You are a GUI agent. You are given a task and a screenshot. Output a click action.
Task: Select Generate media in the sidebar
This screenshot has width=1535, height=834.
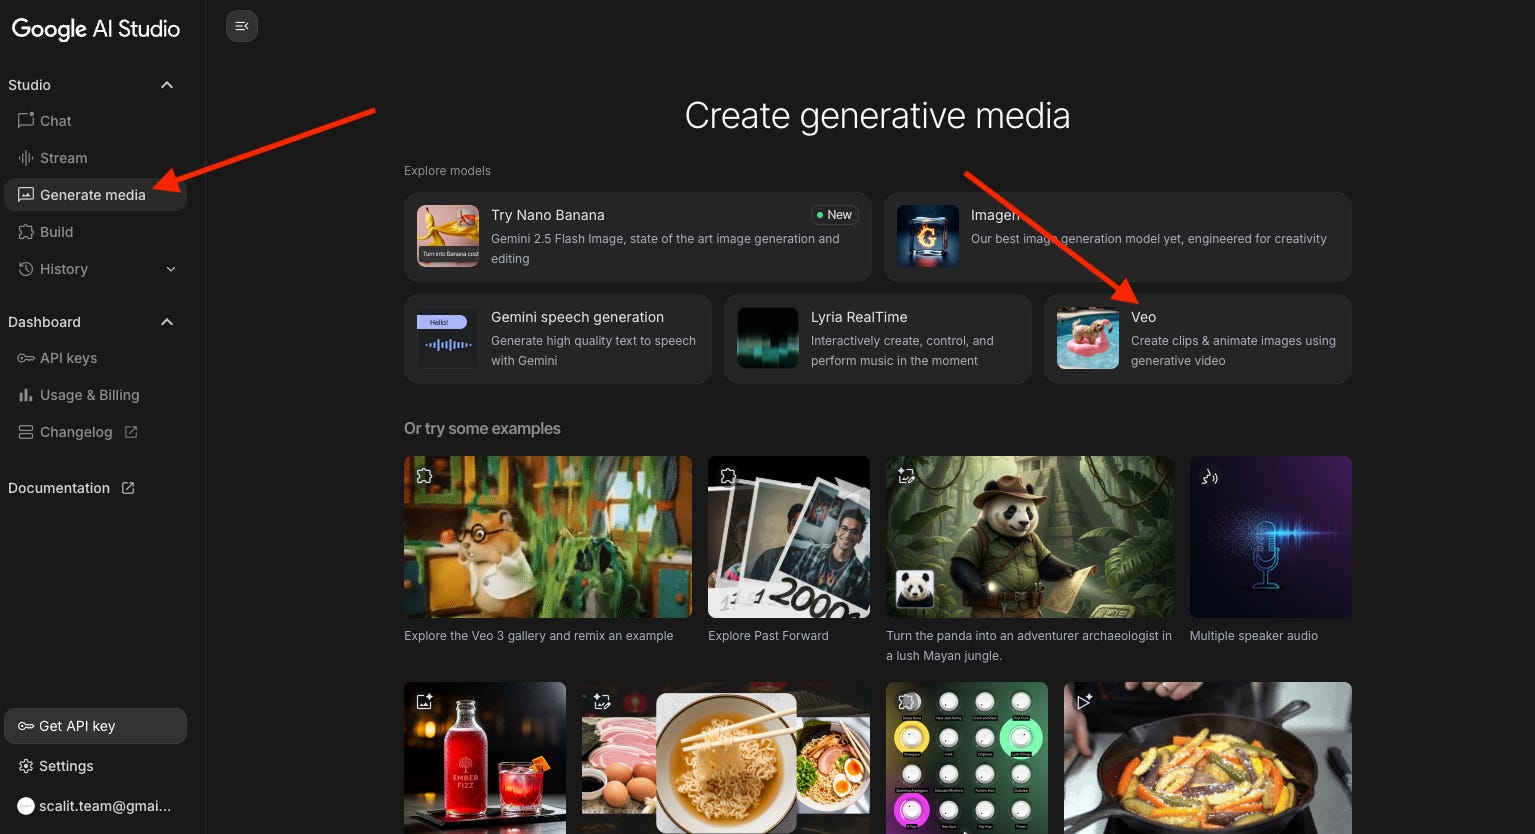pos(95,195)
